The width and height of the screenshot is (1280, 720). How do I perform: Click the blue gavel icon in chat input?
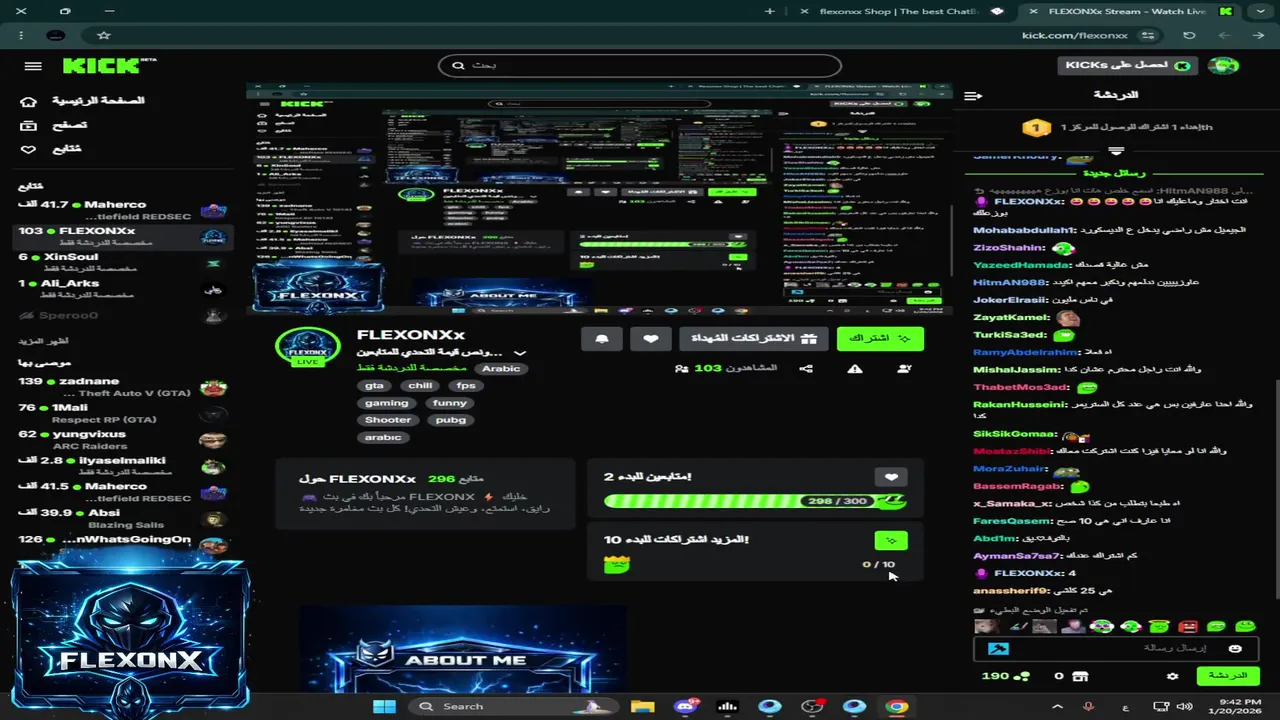click(x=997, y=649)
